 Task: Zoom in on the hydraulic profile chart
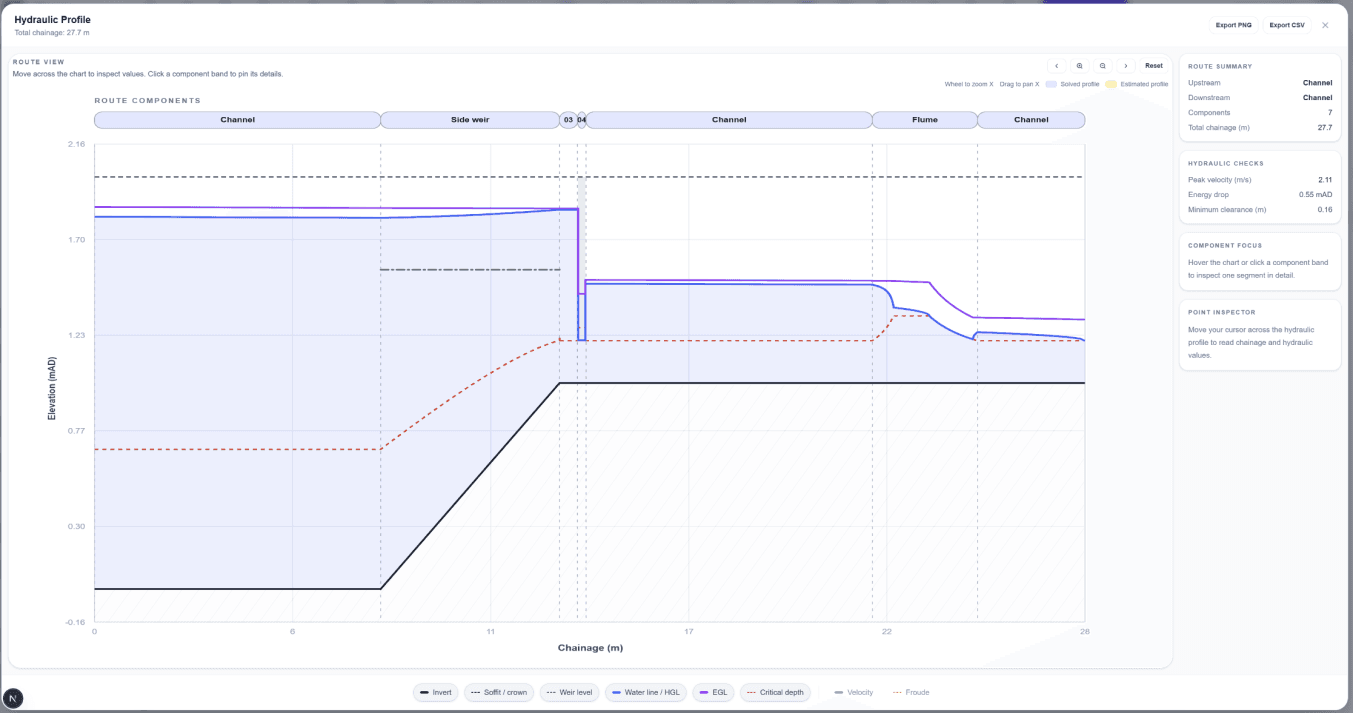[1079, 65]
